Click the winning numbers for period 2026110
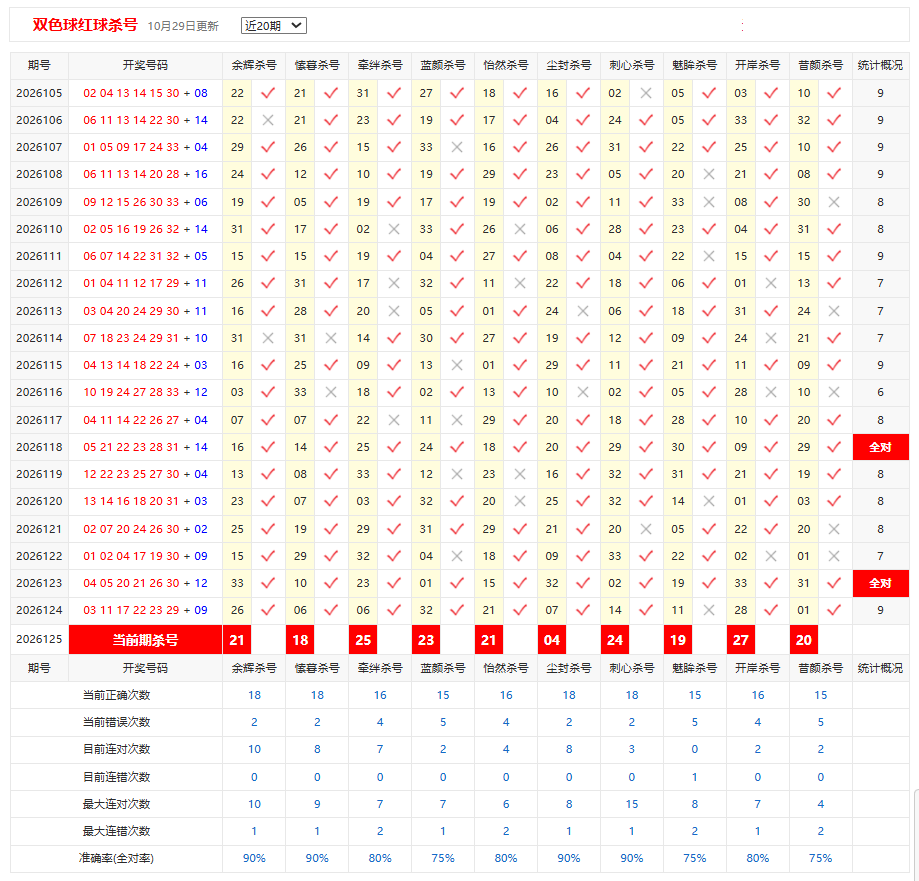 click(145, 229)
